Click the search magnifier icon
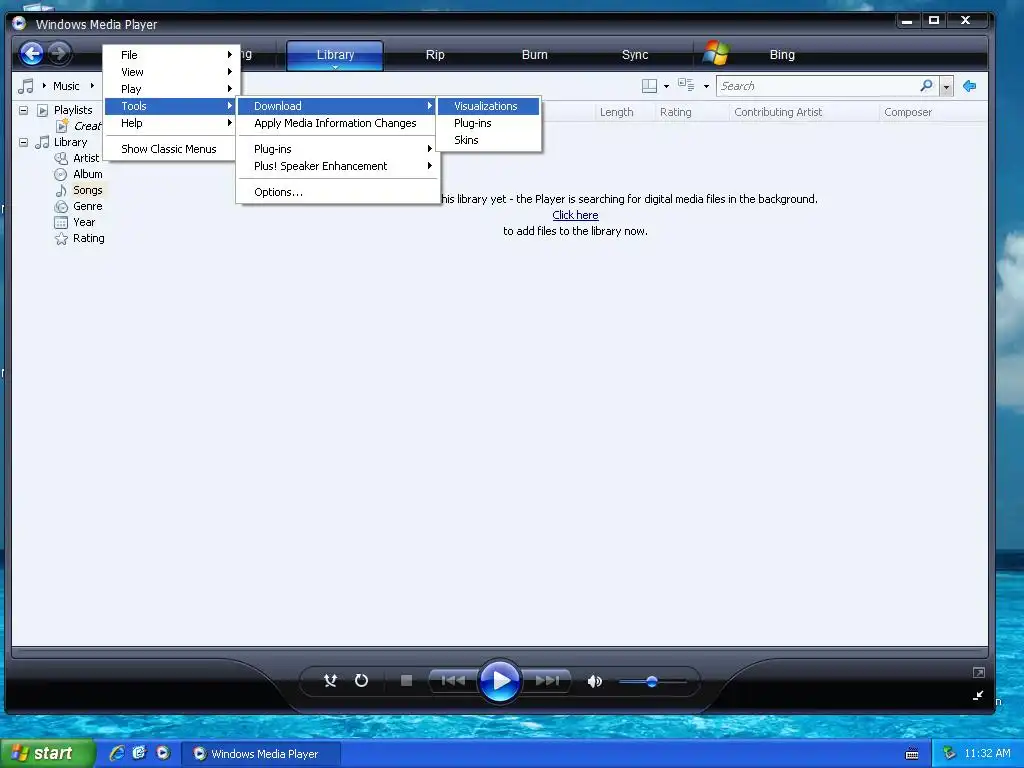Viewport: 1024px width, 768px height. [x=926, y=86]
